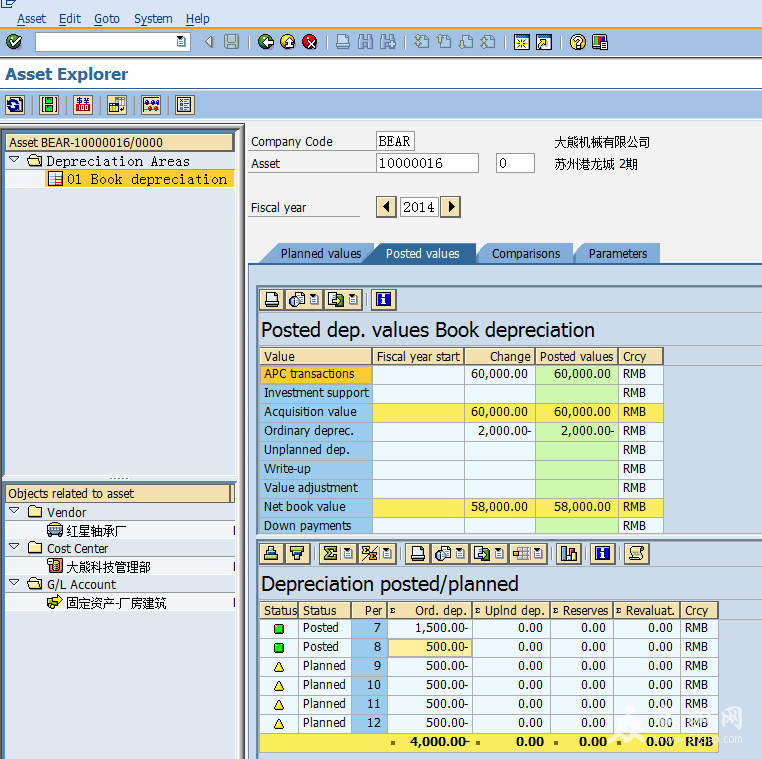762x759 pixels.
Task: Collapse the Vendor folder node
Action: coord(14,511)
